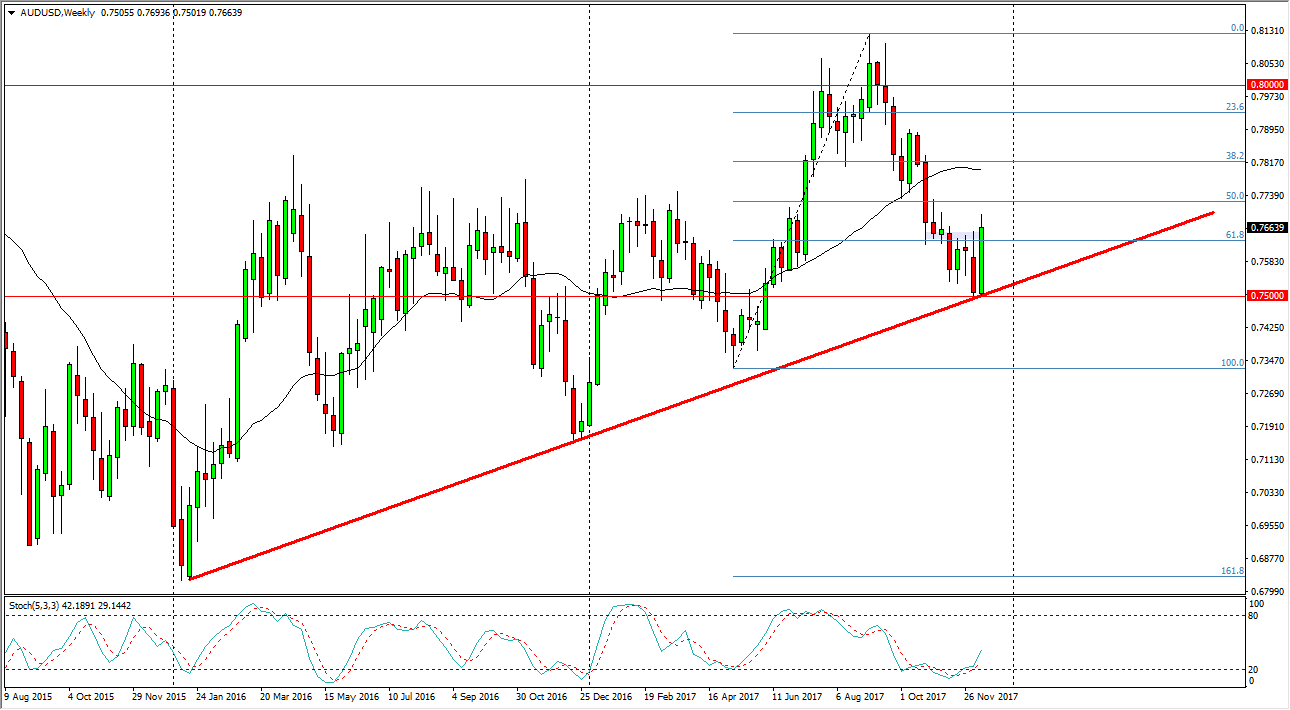Click the triangle arrow beside AUDUSD,Weekly

(11, 13)
